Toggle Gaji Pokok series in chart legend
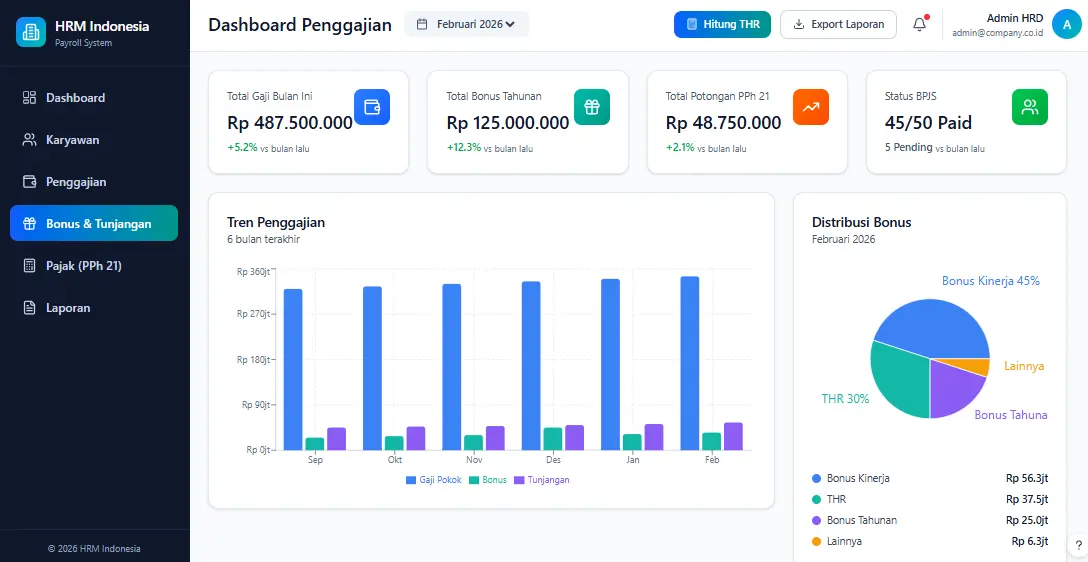The height and width of the screenshot is (562, 1088). [x=434, y=480]
